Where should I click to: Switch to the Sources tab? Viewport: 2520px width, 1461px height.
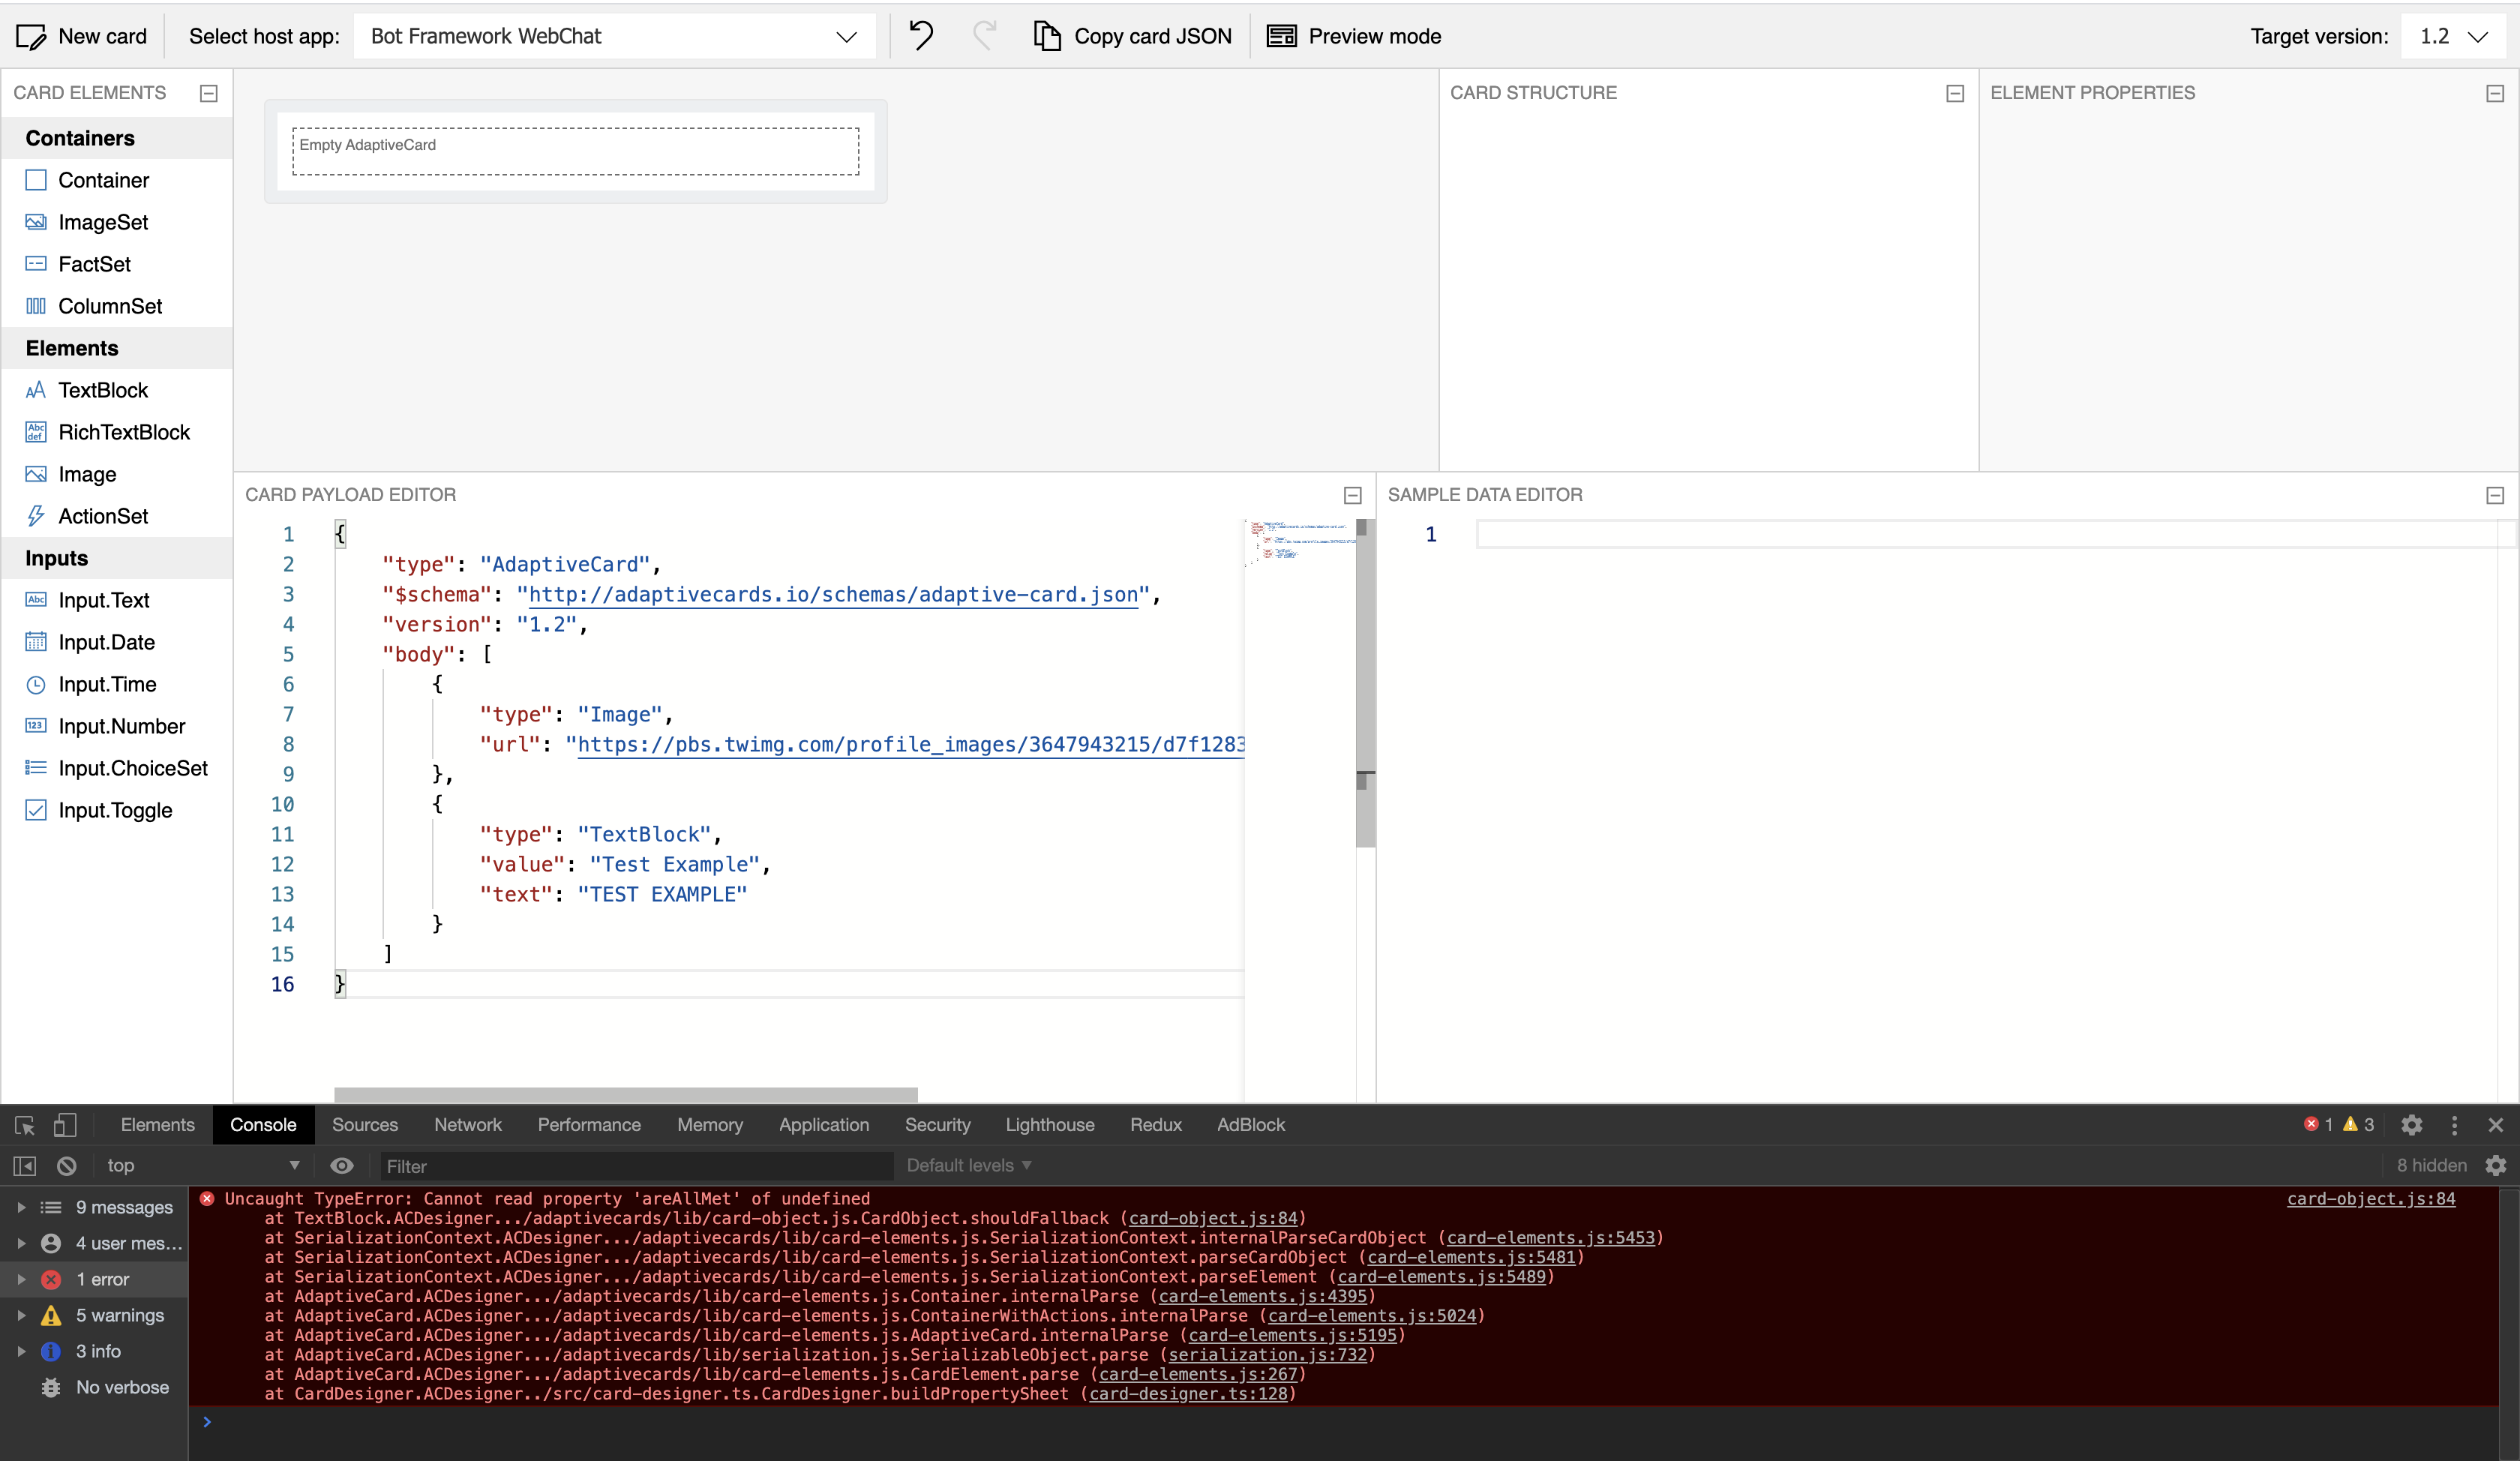pyautogui.click(x=364, y=1124)
